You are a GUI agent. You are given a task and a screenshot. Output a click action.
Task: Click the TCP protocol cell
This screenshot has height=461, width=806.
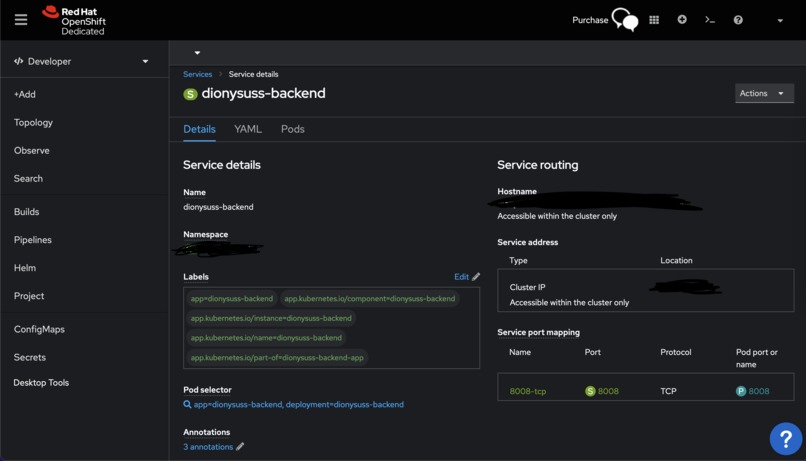(668, 391)
